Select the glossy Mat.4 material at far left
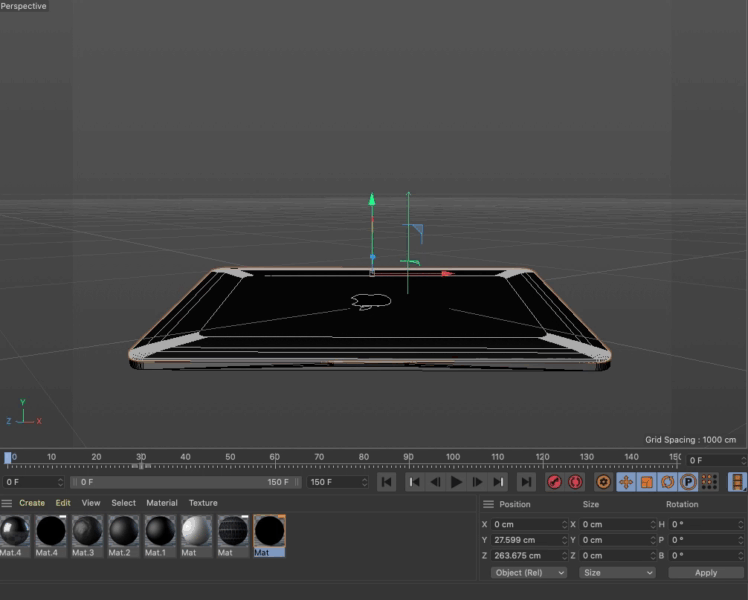The image size is (748, 600). [x=14, y=530]
